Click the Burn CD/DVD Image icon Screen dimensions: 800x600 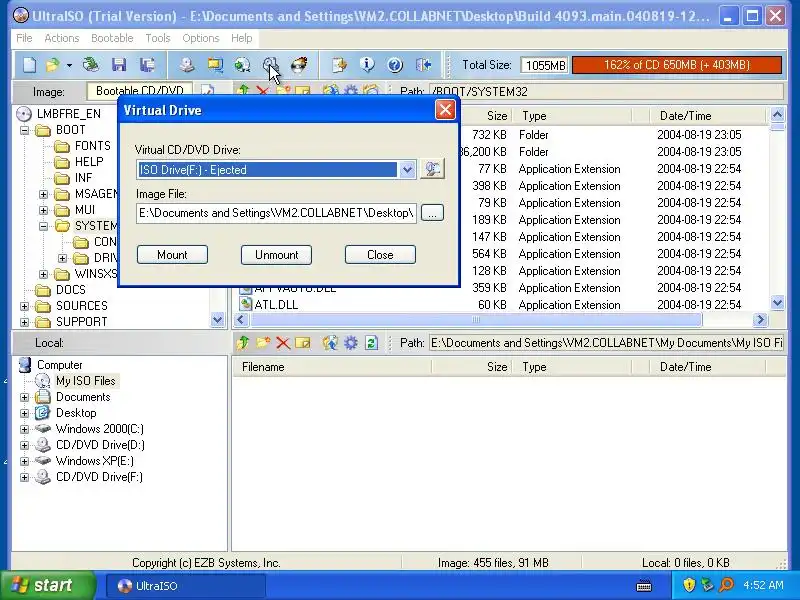[298, 65]
